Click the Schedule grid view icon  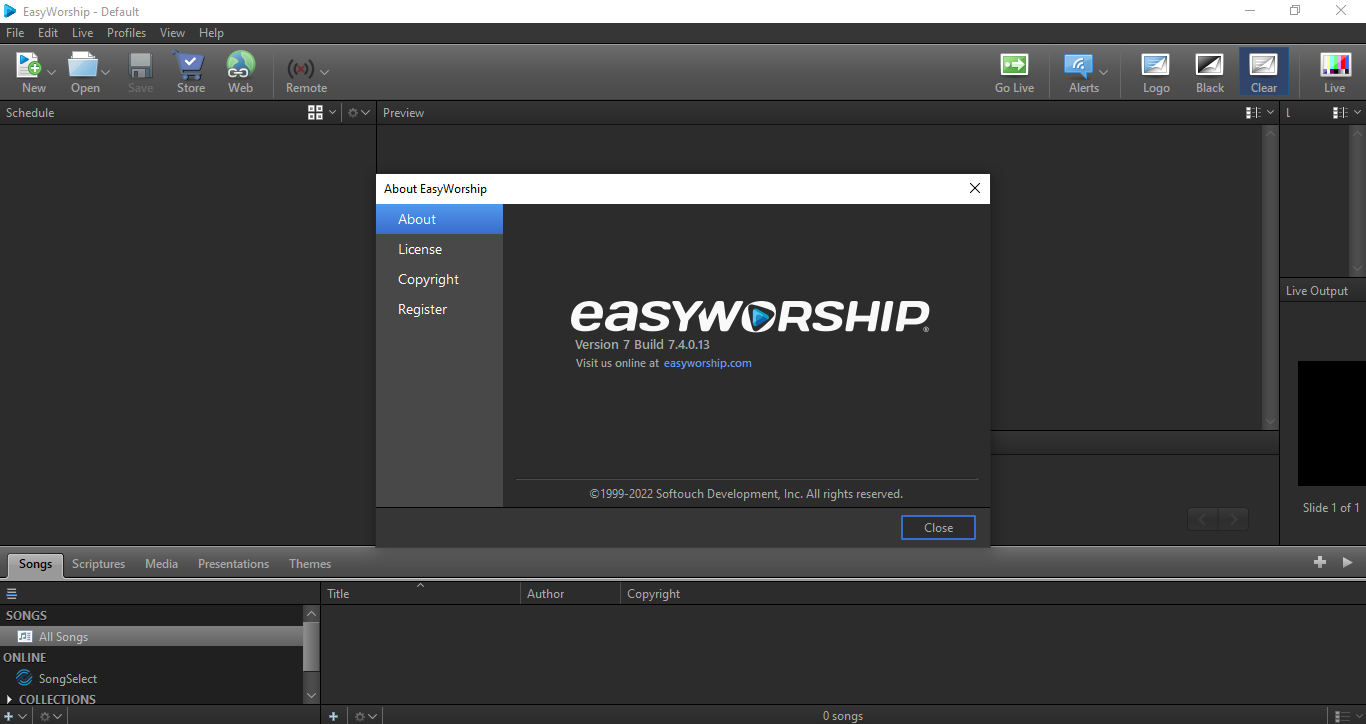(315, 113)
